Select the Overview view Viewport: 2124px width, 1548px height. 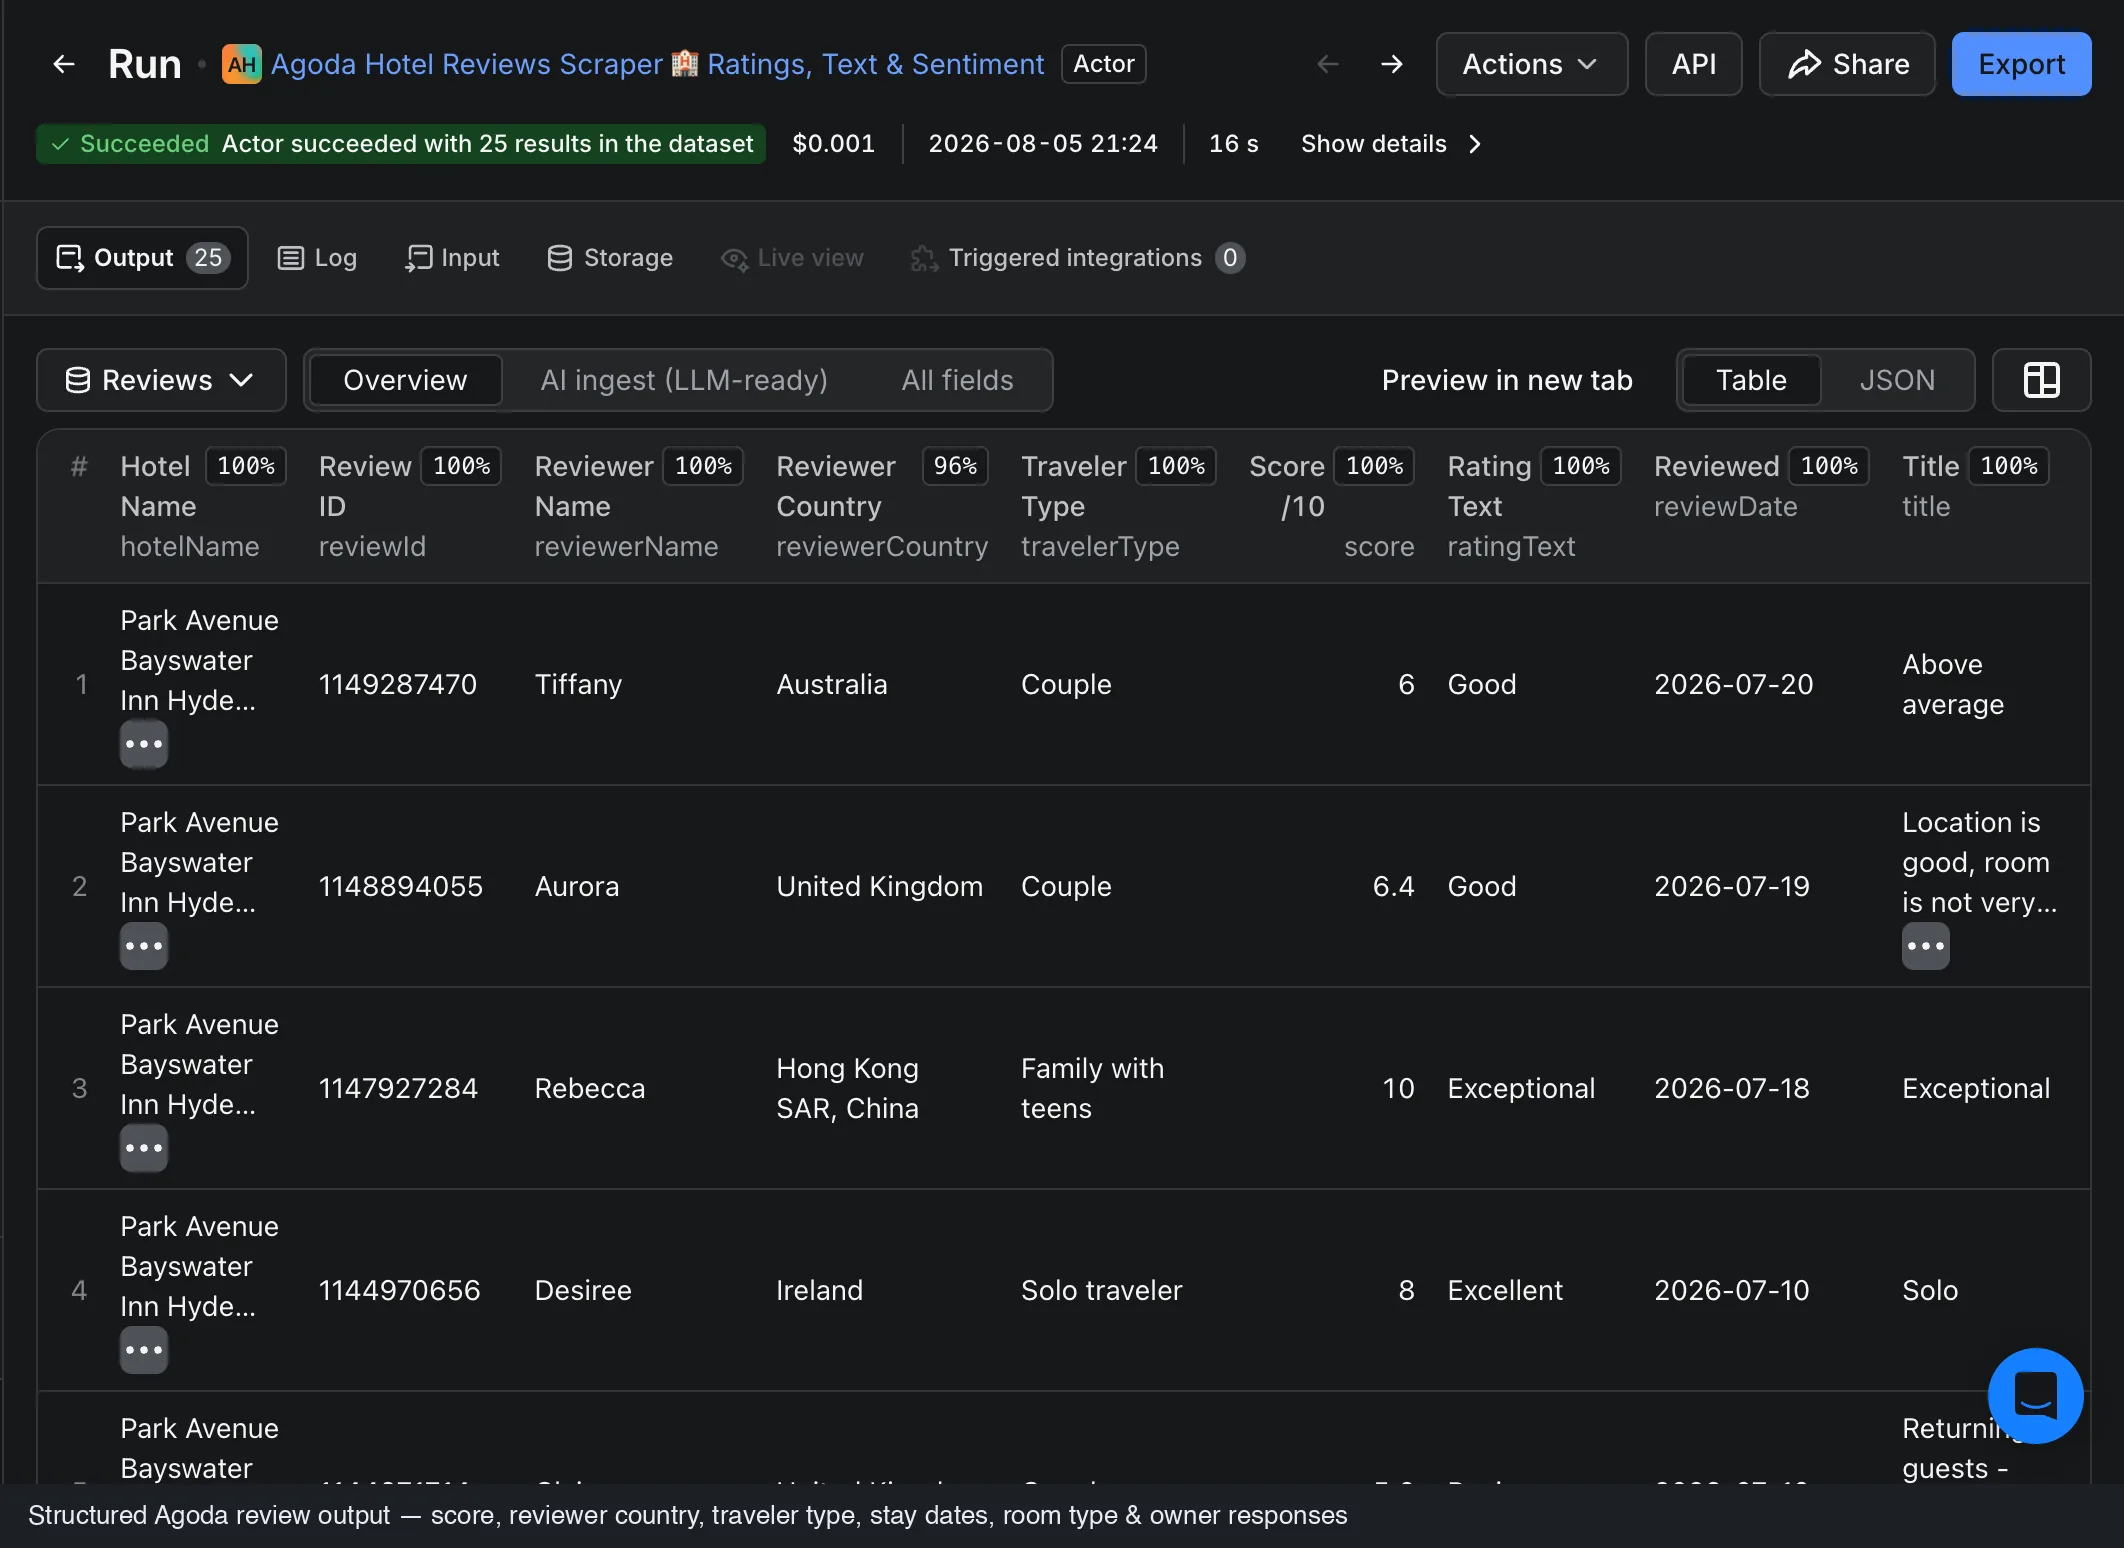pos(405,380)
